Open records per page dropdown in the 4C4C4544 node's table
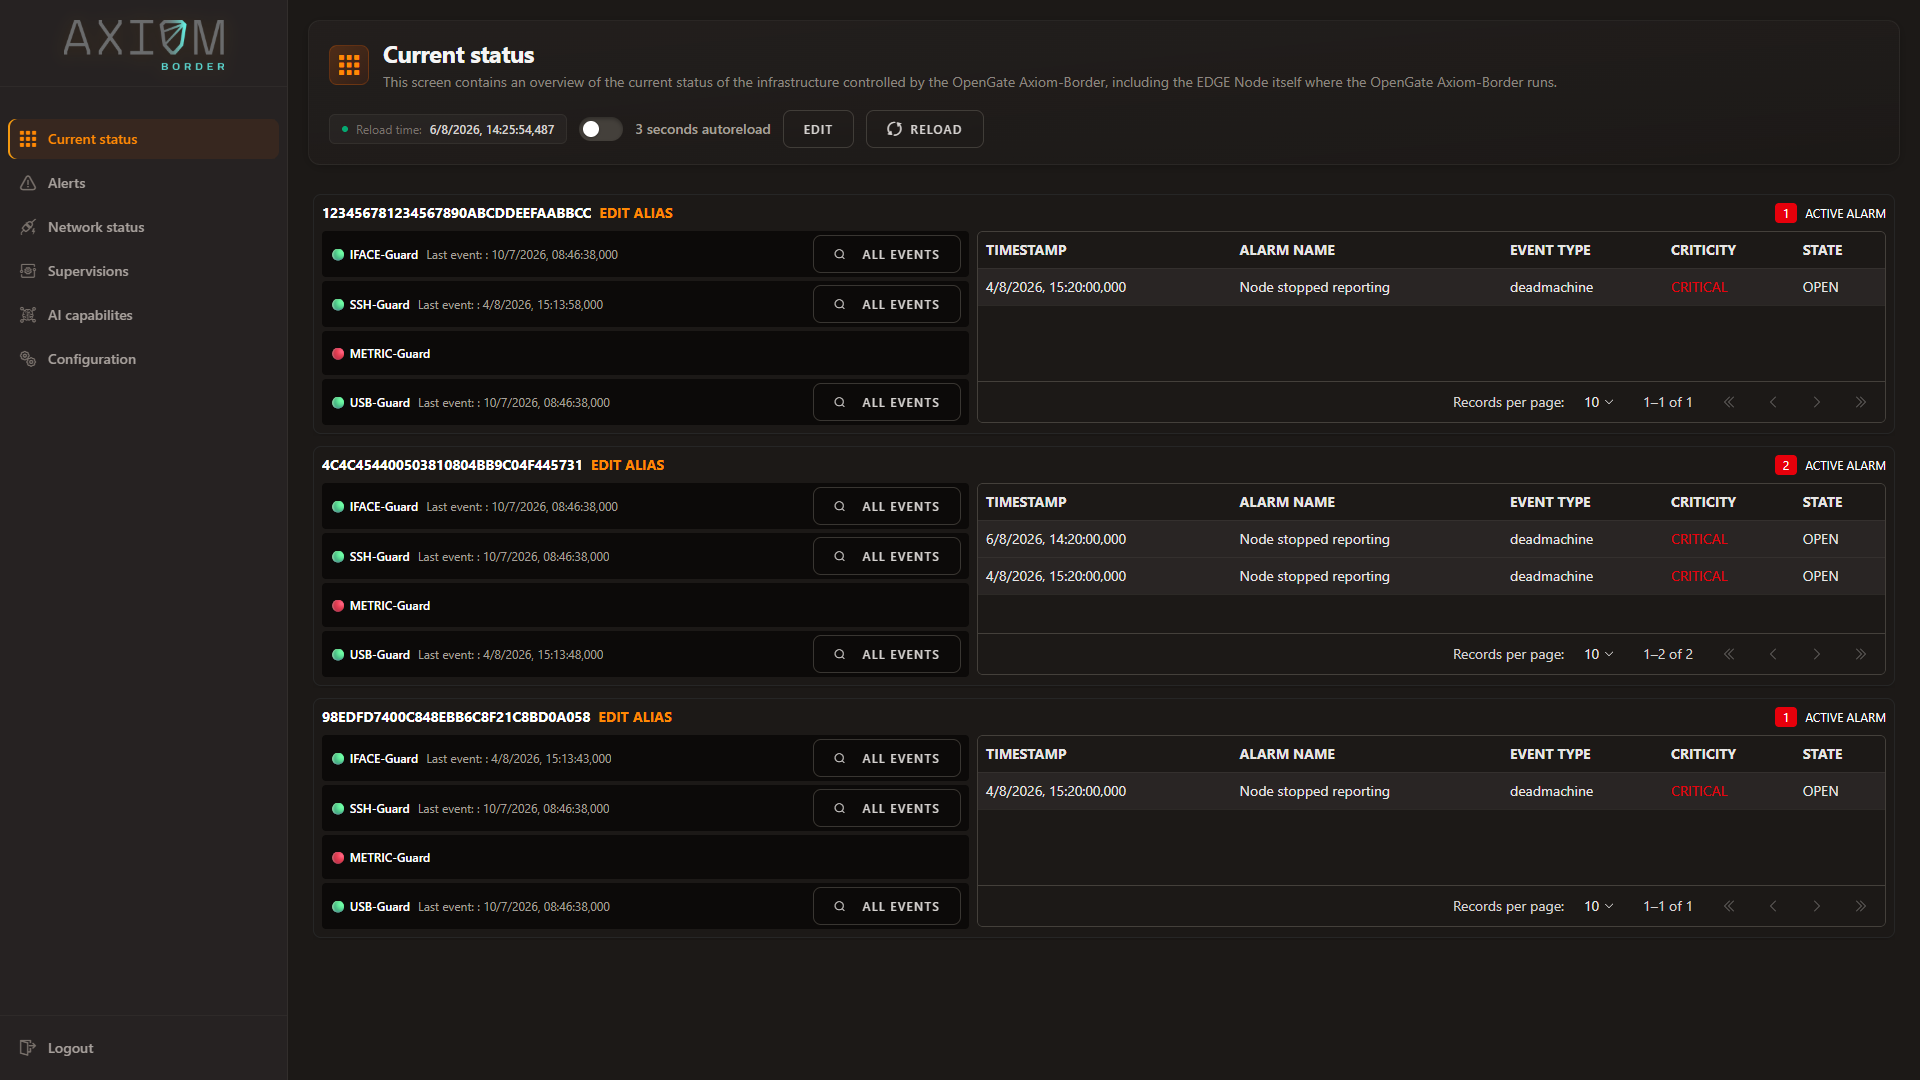This screenshot has width=1920, height=1080. [x=1598, y=654]
